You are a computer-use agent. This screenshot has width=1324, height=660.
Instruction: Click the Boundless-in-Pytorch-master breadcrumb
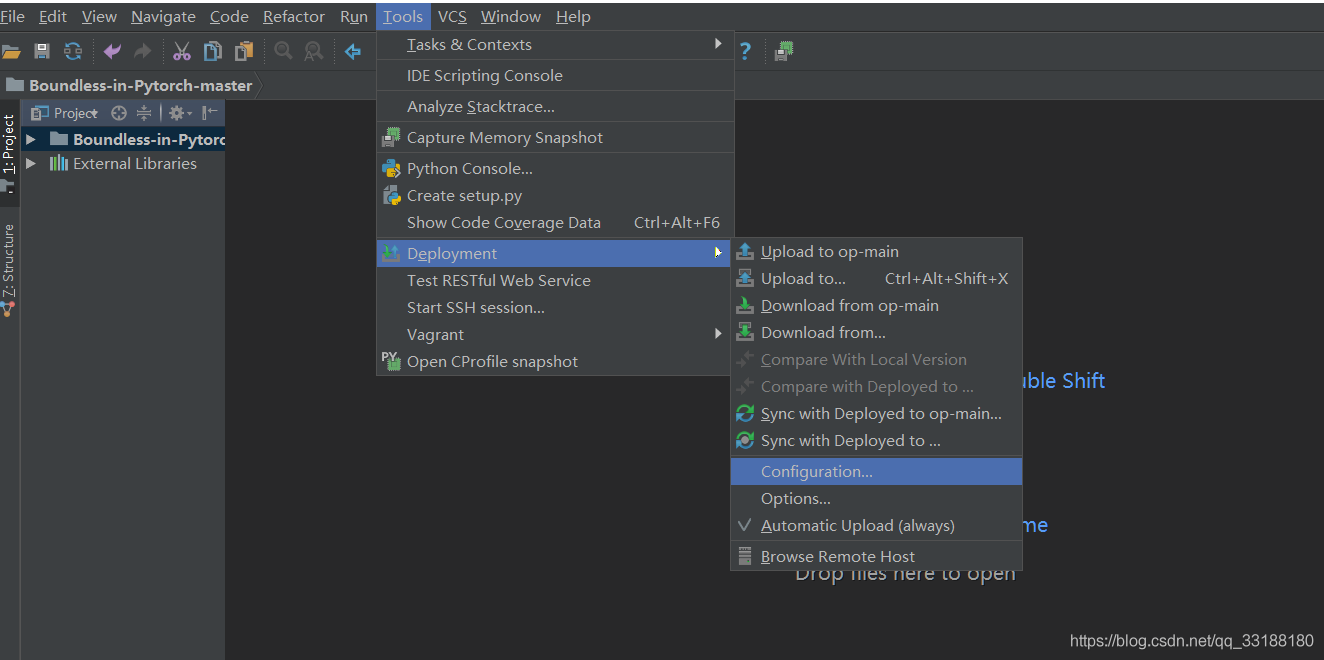point(140,85)
